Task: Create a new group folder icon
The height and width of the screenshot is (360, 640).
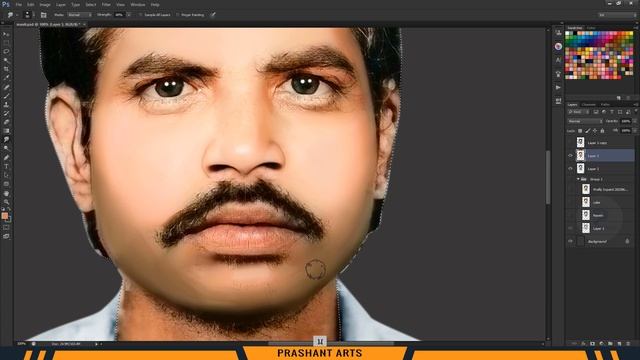Action: tap(610, 344)
